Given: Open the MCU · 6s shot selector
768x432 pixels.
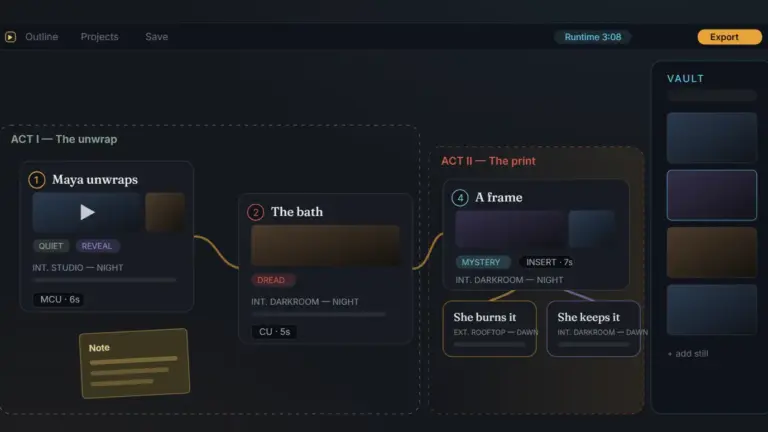Looking at the screenshot, I should click(60, 299).
